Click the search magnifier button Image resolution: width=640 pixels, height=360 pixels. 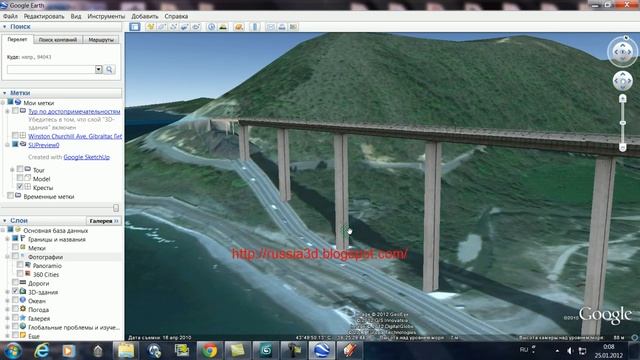109,69
